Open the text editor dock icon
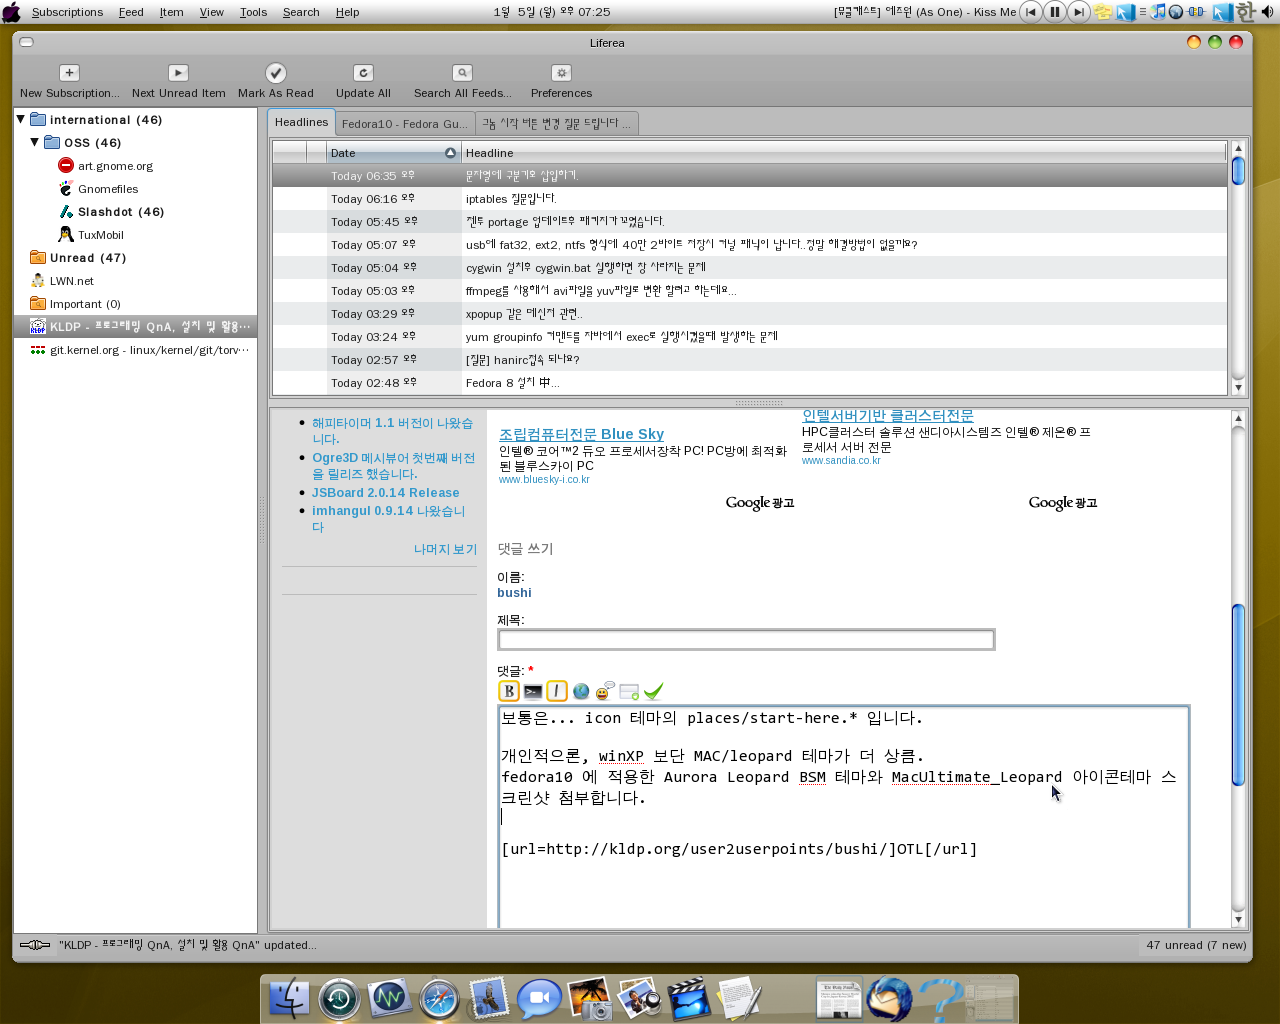This screenshot has height=1024, width=1280. point(739,998)
